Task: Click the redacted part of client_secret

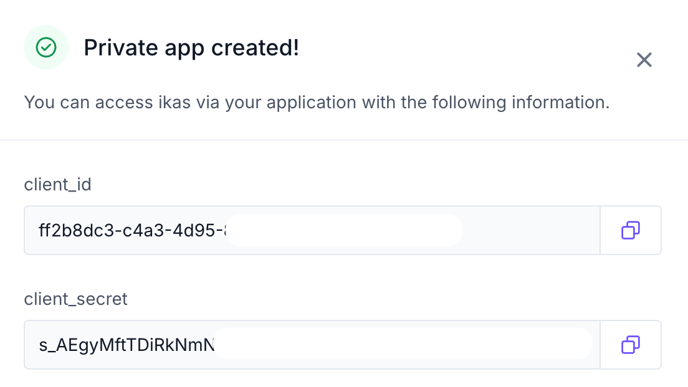Action: [403, 344]
